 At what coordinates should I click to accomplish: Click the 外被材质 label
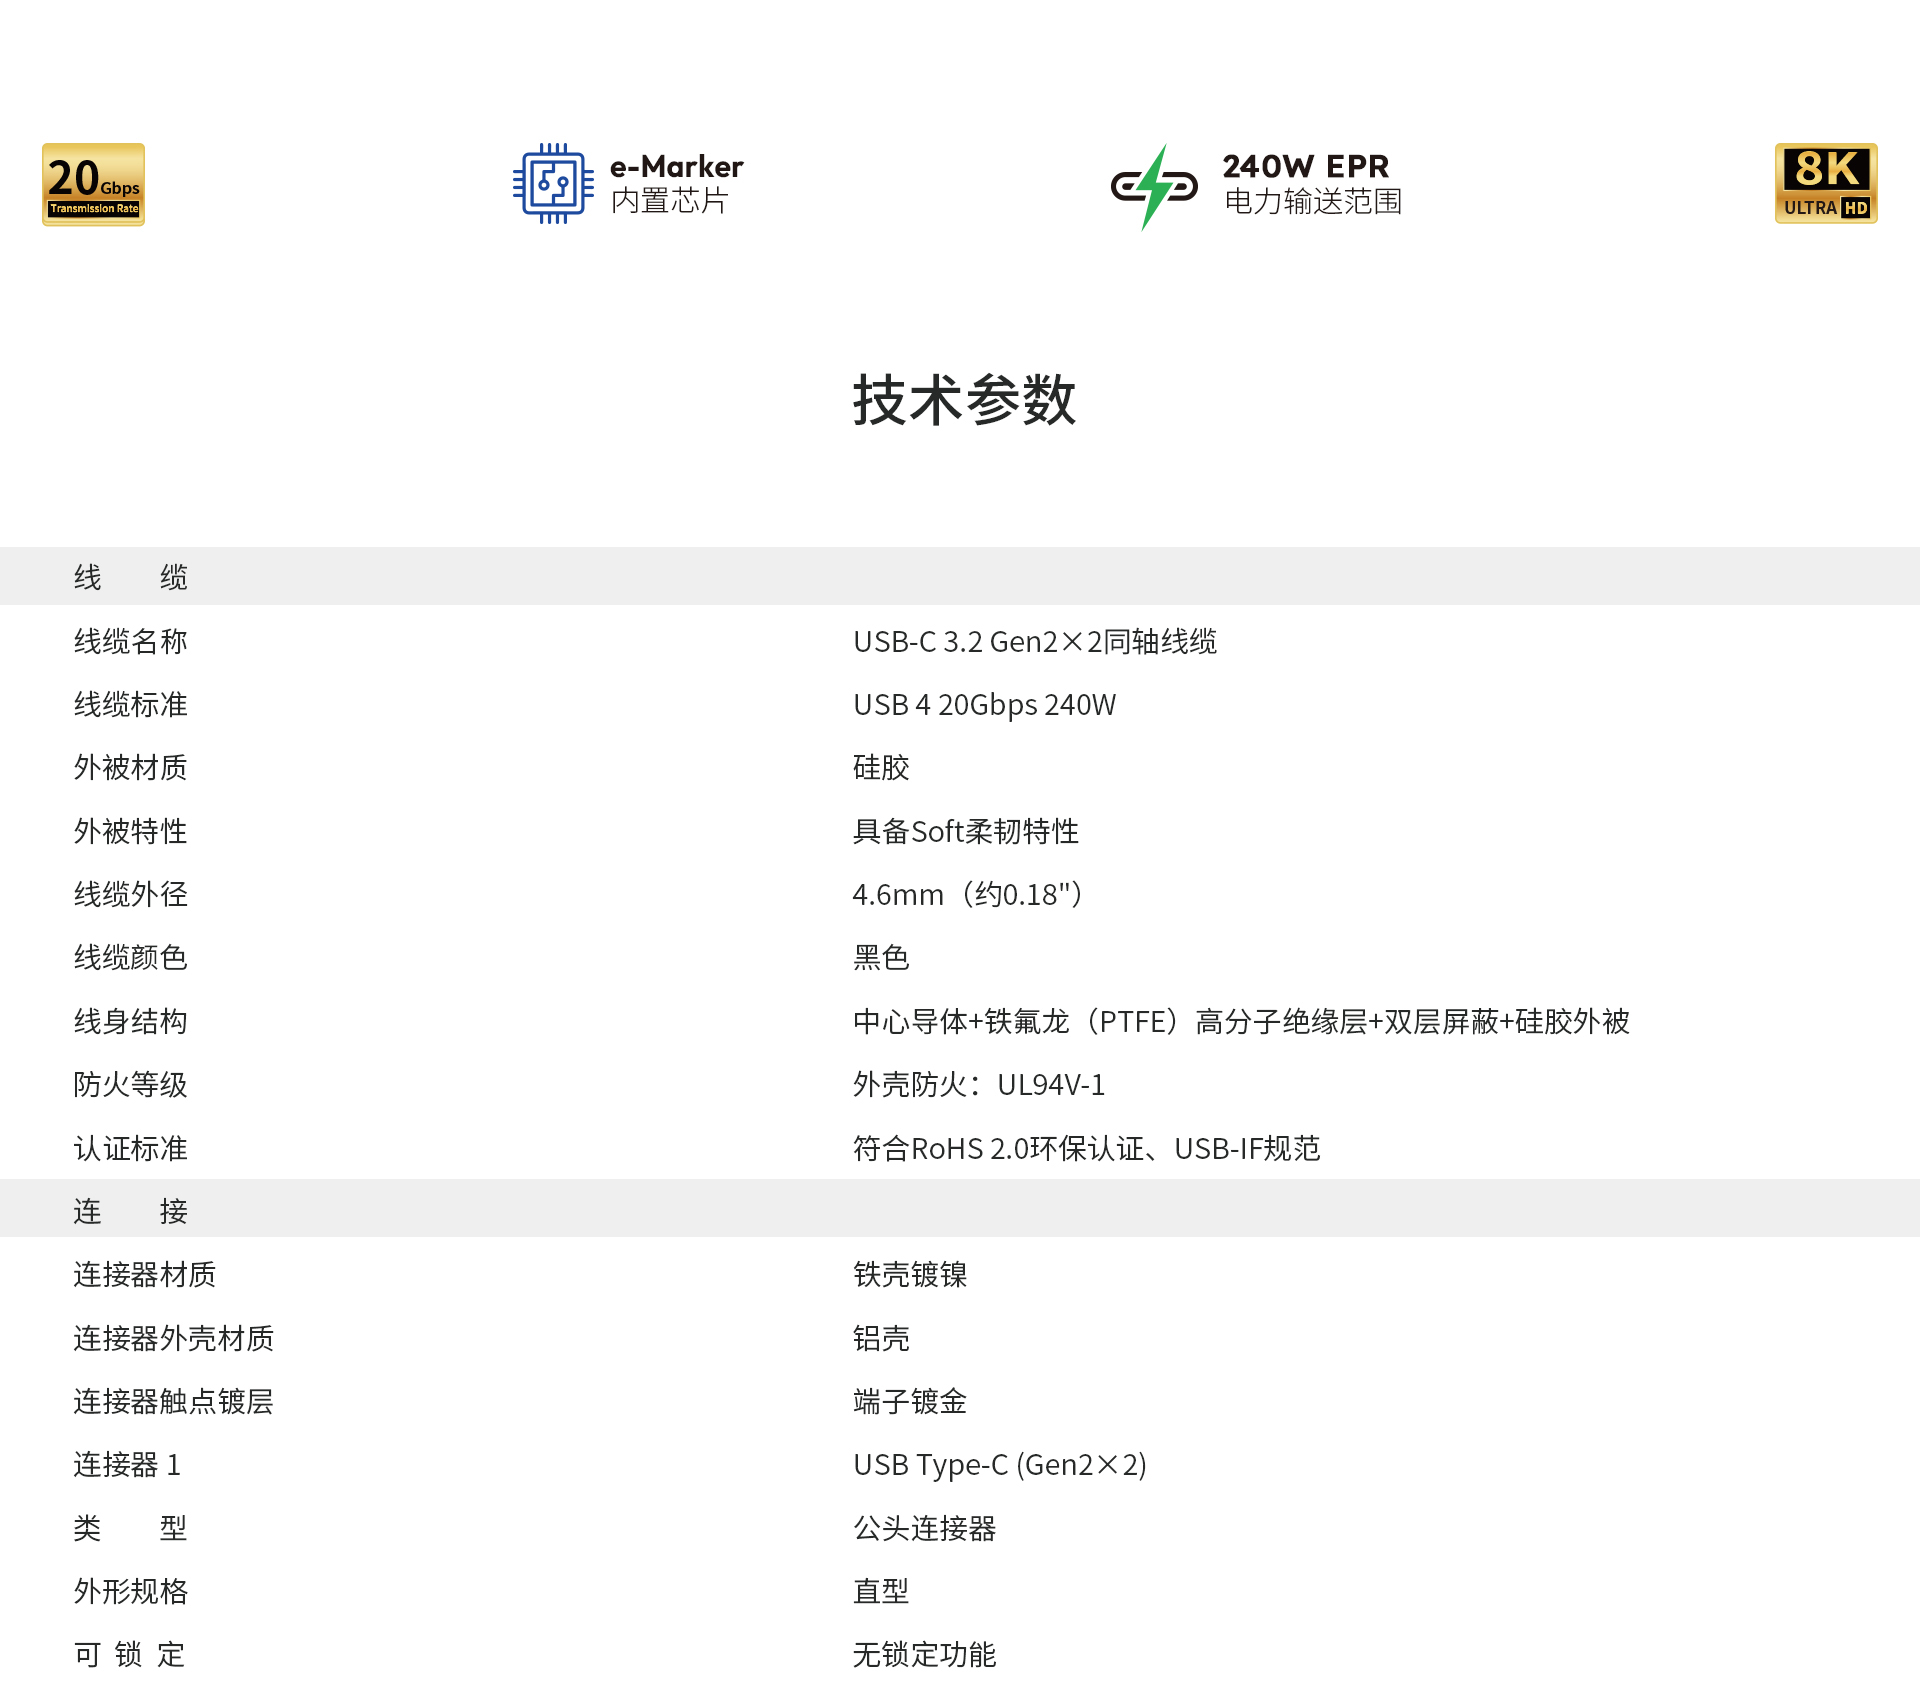pyautogui.click(x=130, y=768)
